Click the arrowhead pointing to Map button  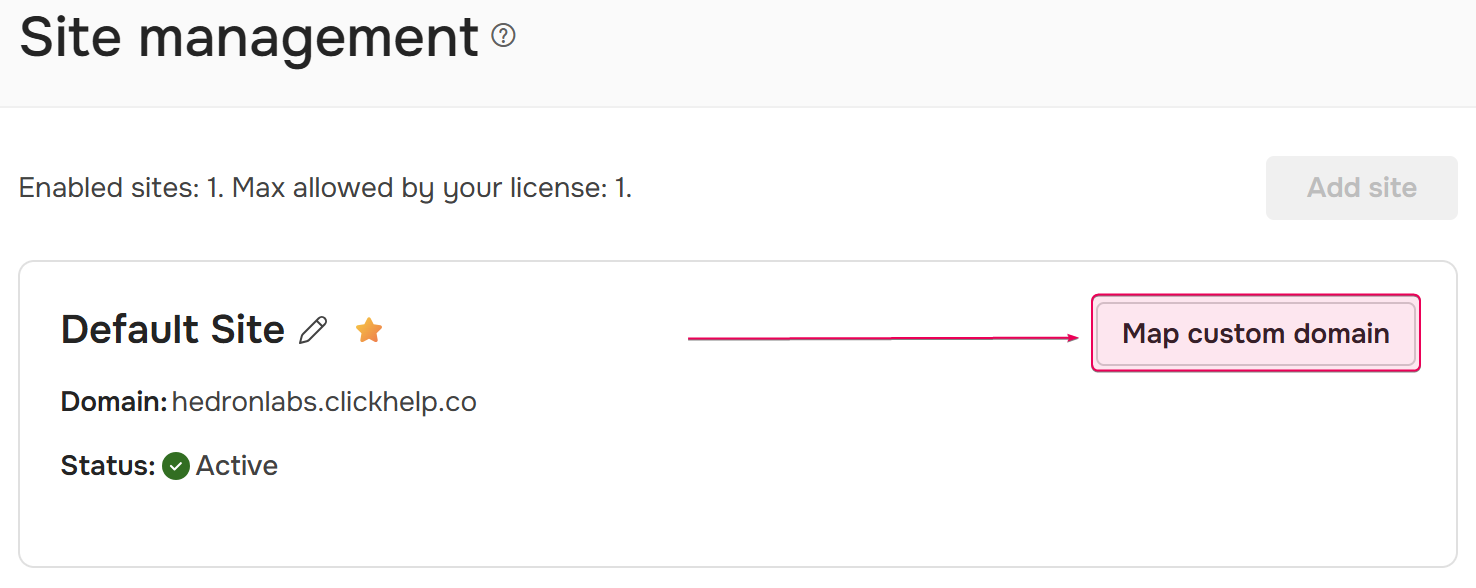click(x=1075, y=338)
